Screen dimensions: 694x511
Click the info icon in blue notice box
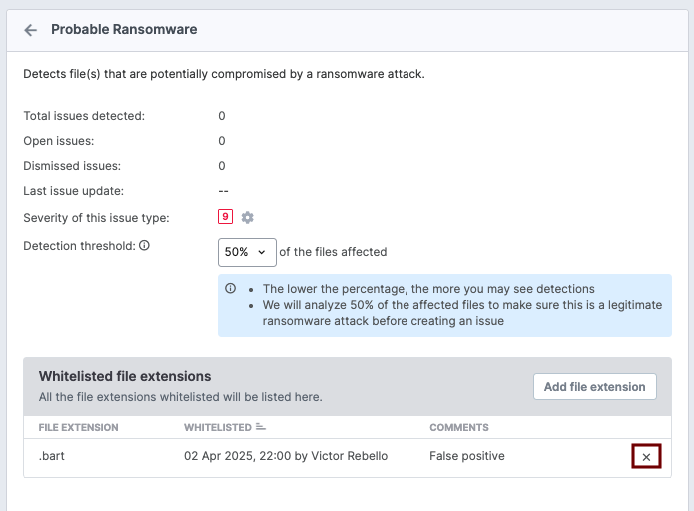pos(230,288)
